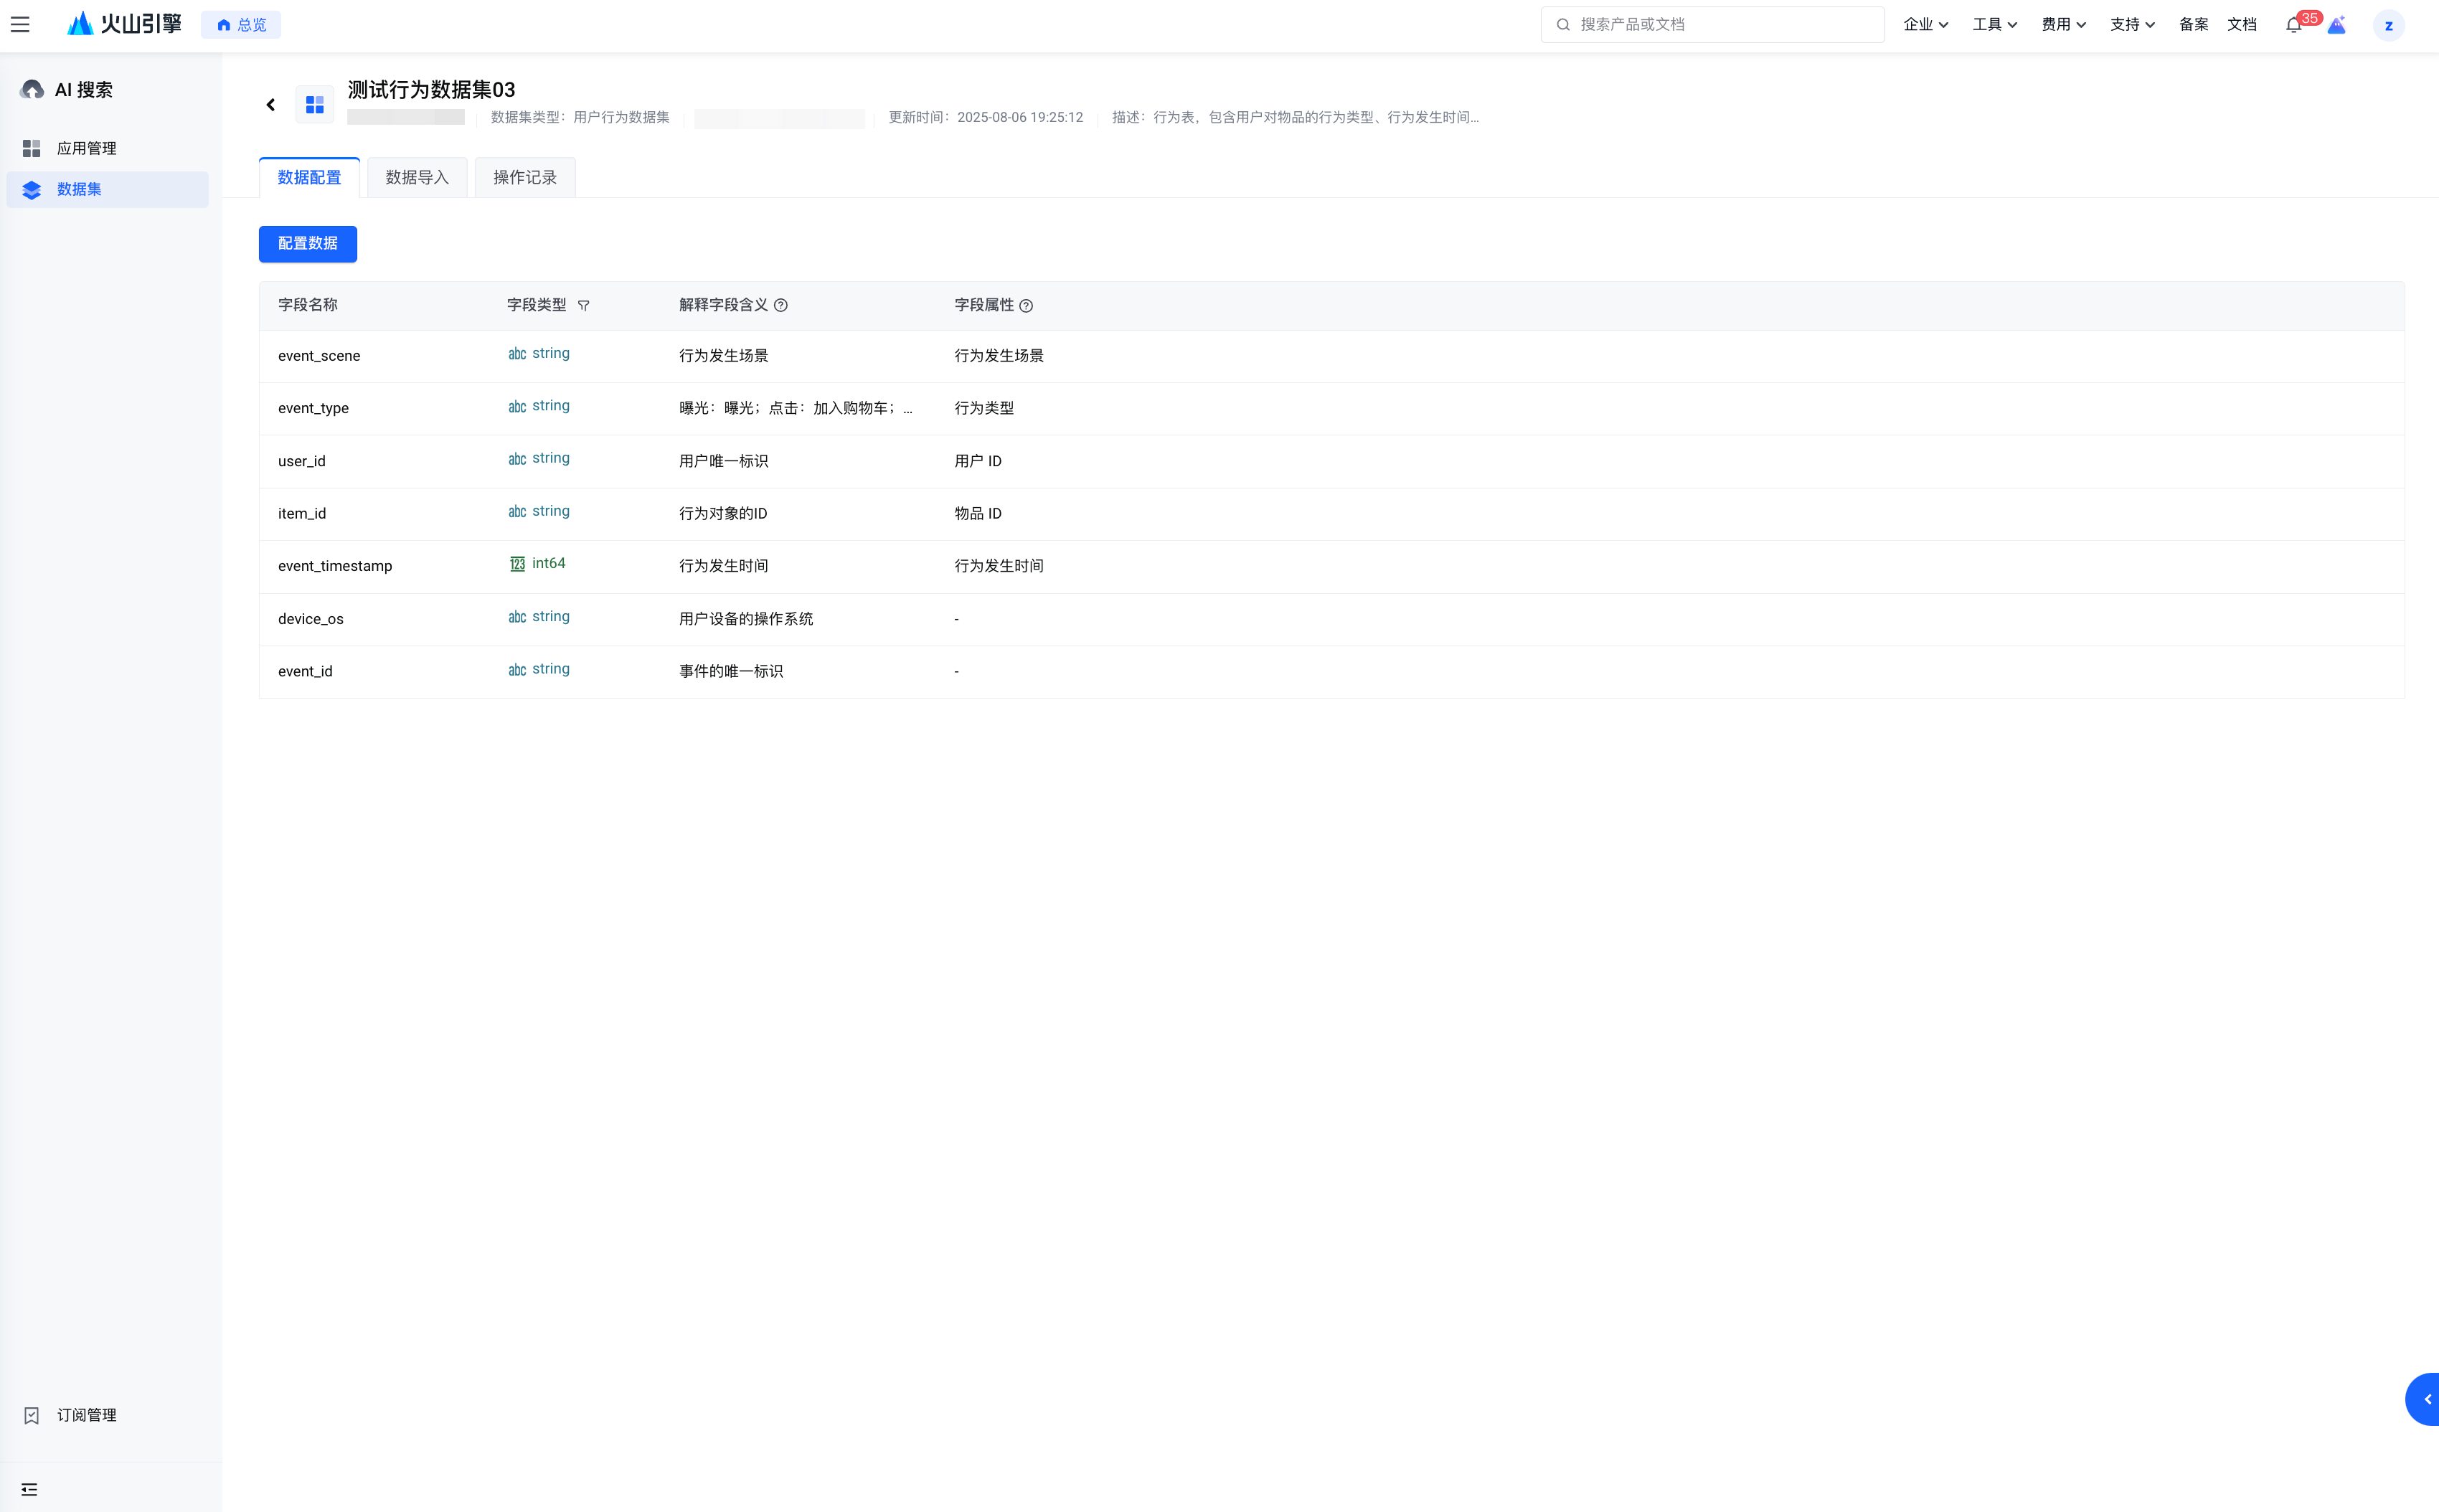Open the 支持 dropdown menu
The image size is (2439, 1512).
2132,24
